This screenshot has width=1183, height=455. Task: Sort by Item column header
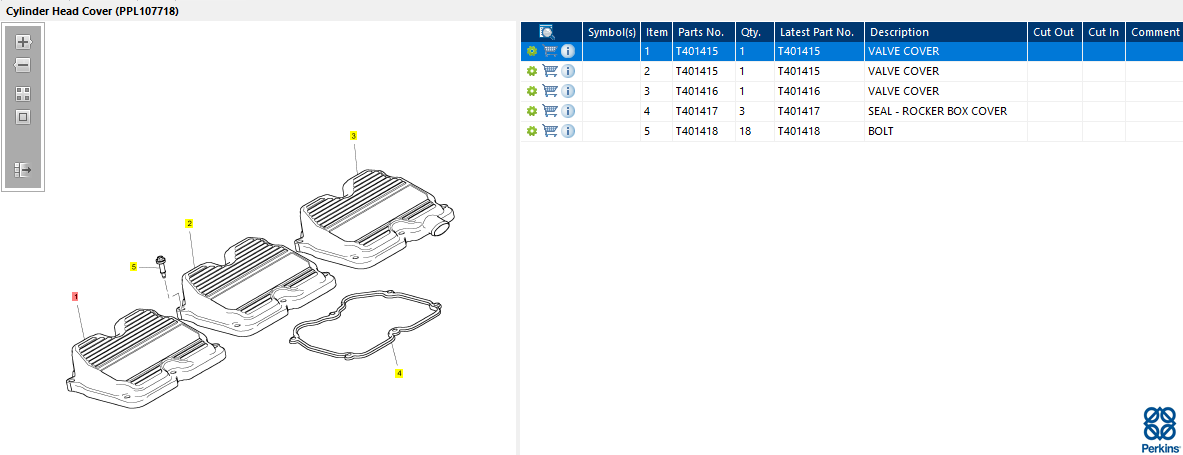click(656, 32)
